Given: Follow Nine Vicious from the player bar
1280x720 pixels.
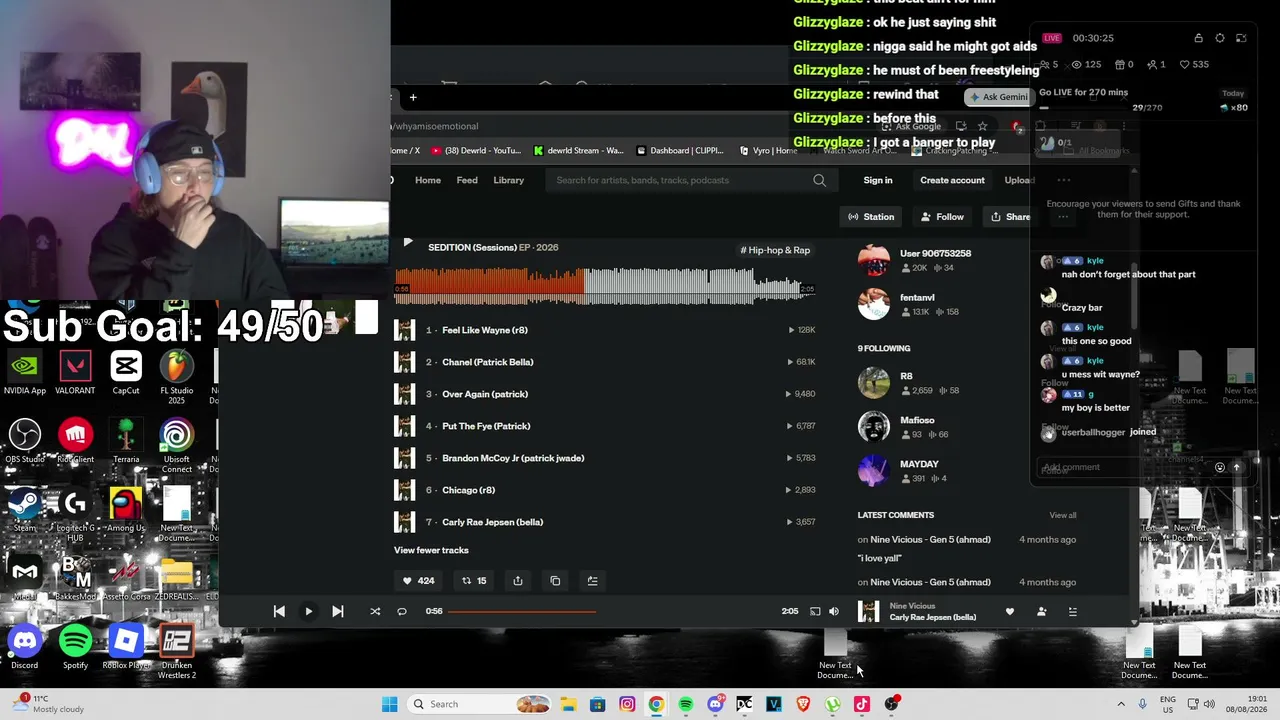Looking at the screenshot, I should (x=1041, y=612).
